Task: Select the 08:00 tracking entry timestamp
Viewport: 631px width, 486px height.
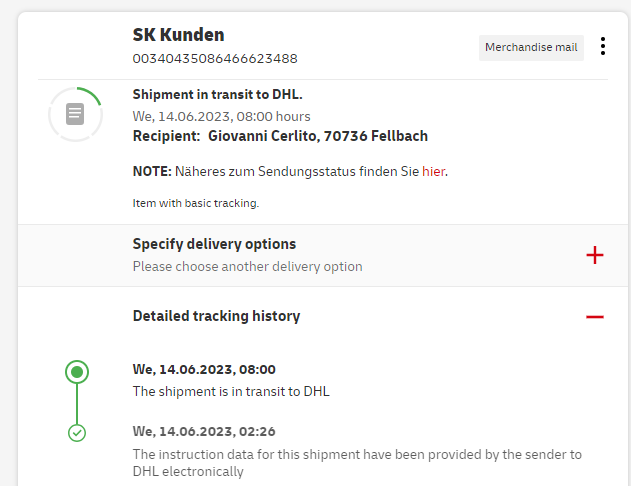Action: point(204,369)
